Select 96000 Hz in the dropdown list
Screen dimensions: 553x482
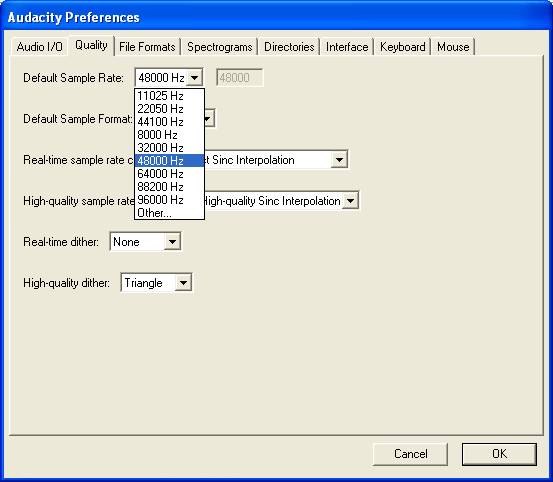point(169,200)
